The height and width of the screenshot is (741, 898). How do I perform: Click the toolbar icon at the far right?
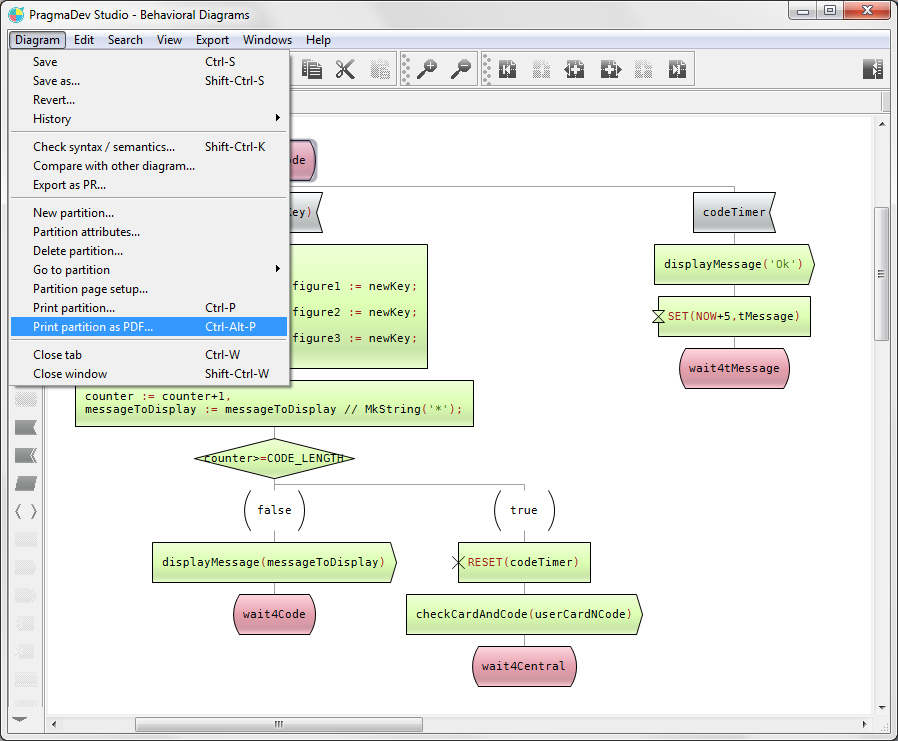(x=873, y=69)
